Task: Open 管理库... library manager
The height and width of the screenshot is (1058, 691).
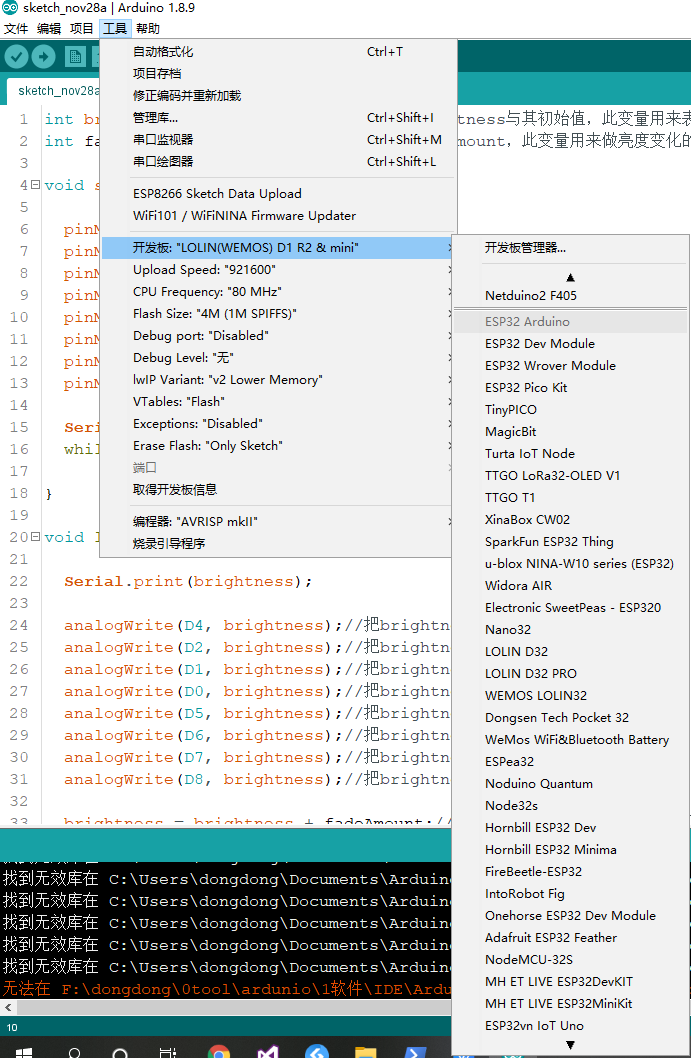Action: 278,118
